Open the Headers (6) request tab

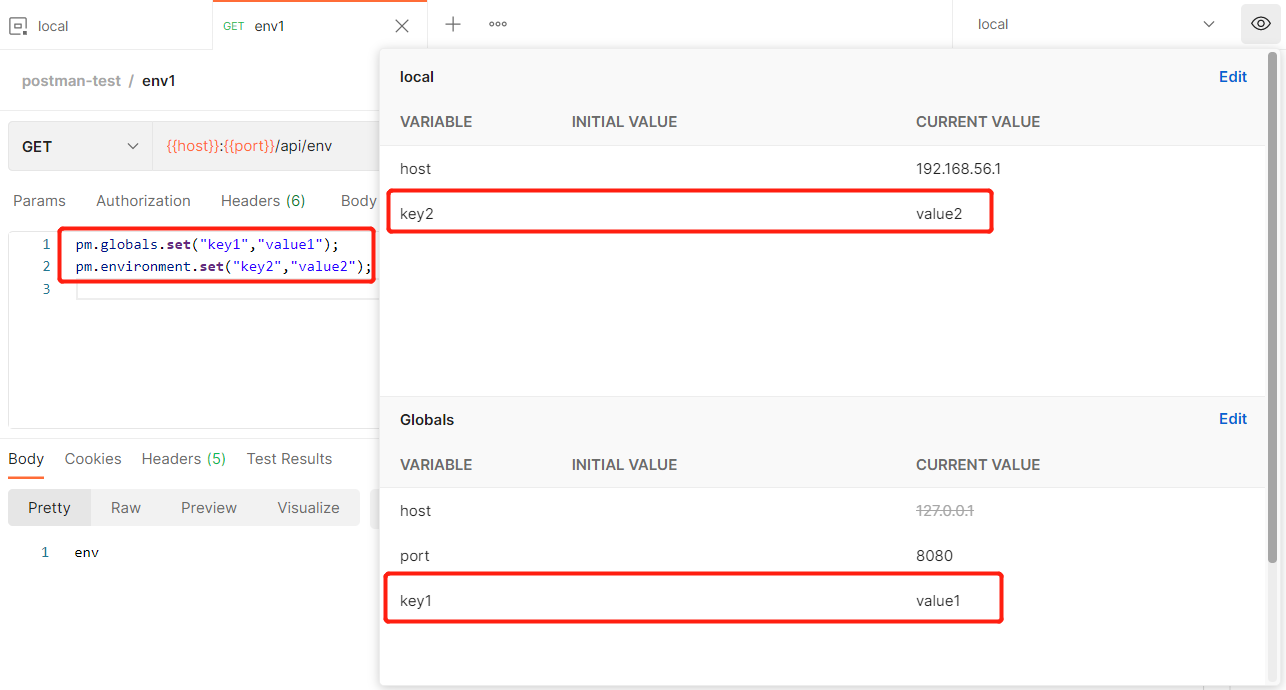coord(263,201)
